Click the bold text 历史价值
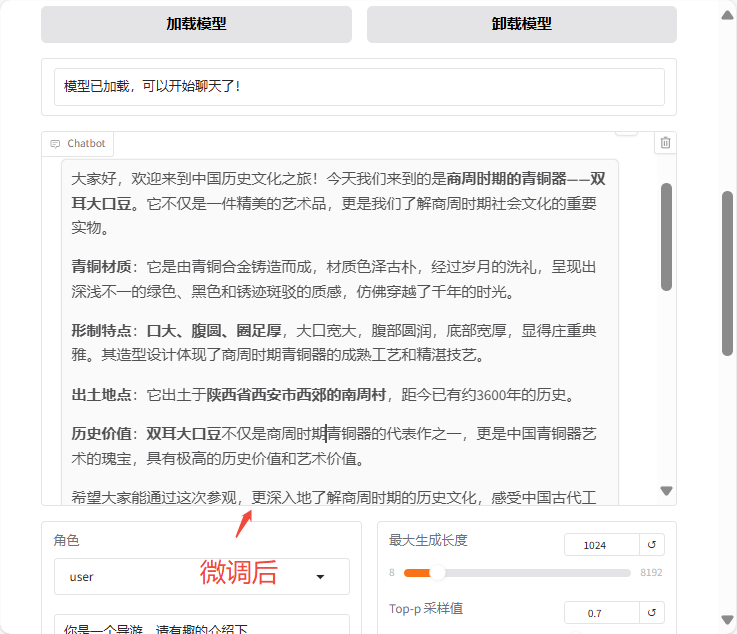The width and height of the screenshot is (737, 634). [101, 433]
